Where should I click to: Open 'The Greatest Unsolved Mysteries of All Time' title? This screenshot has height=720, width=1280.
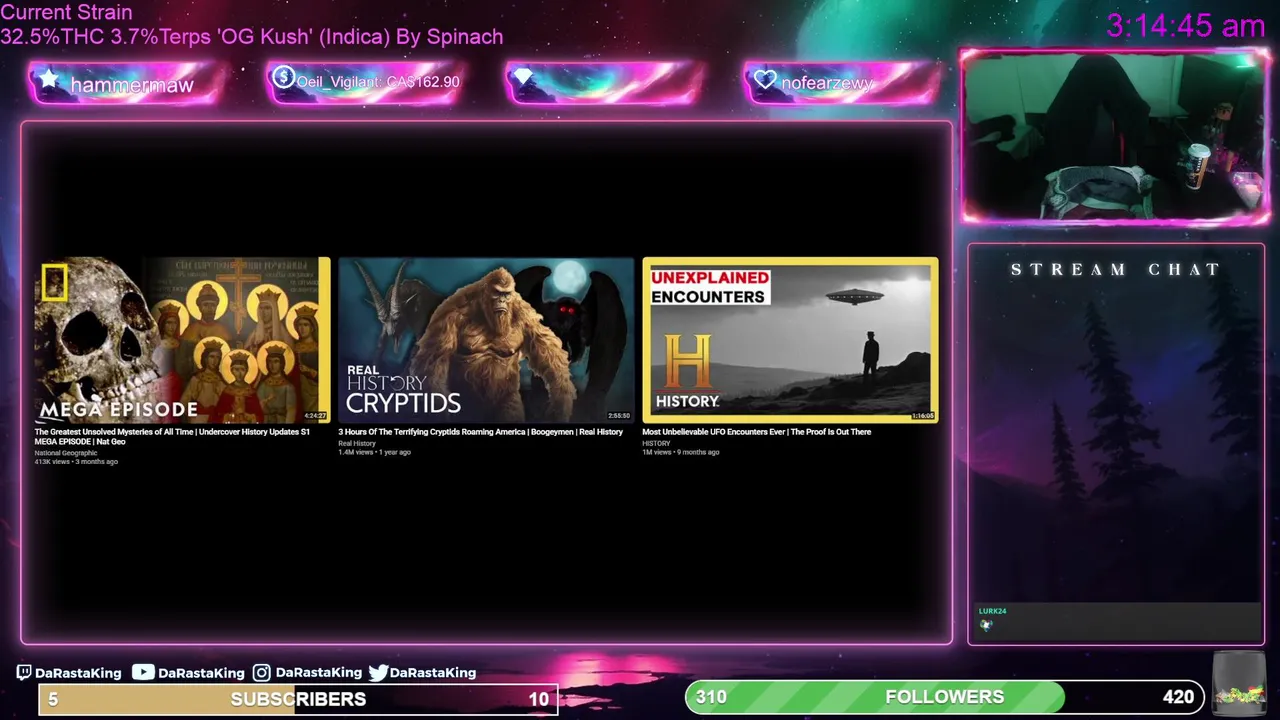[172, 436]
